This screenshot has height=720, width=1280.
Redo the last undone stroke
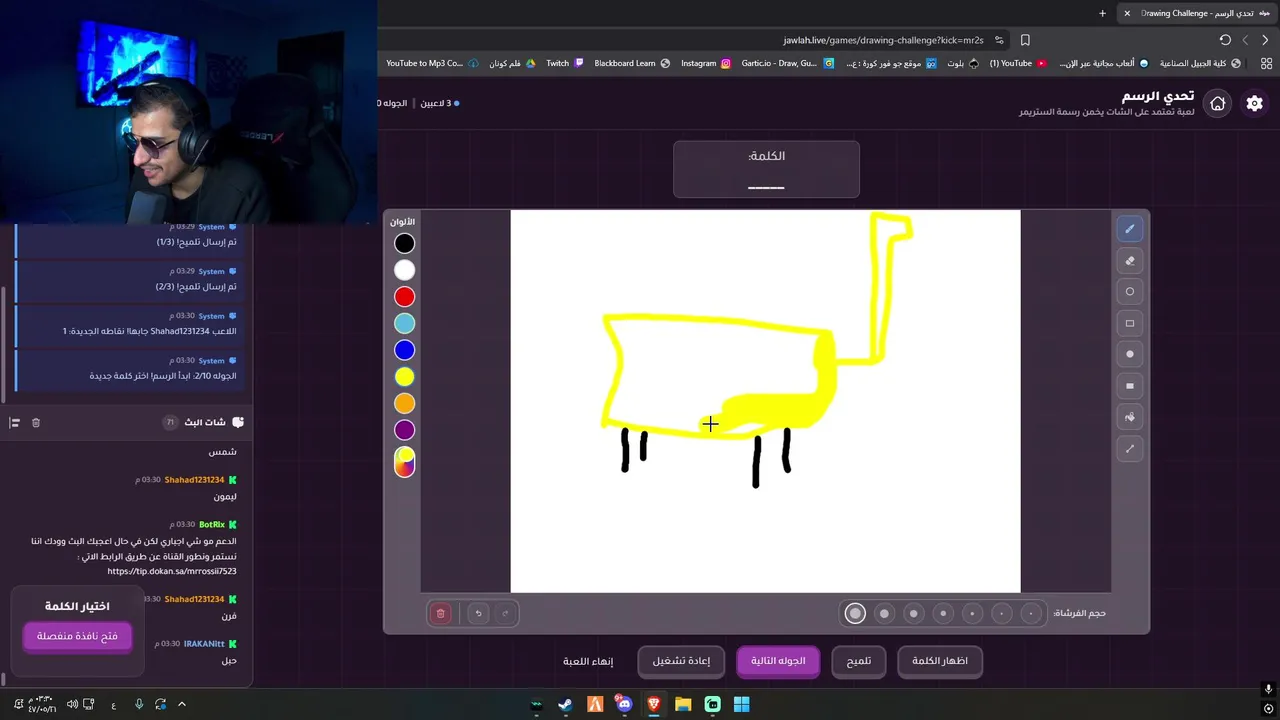pos(505,613)
